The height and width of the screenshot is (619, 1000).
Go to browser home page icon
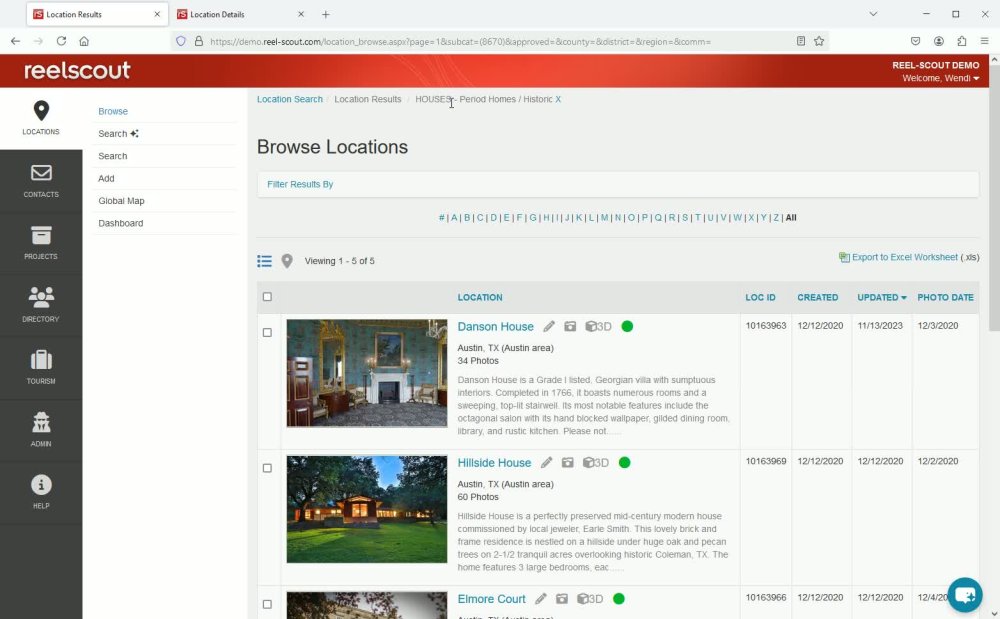coord(84,41)
